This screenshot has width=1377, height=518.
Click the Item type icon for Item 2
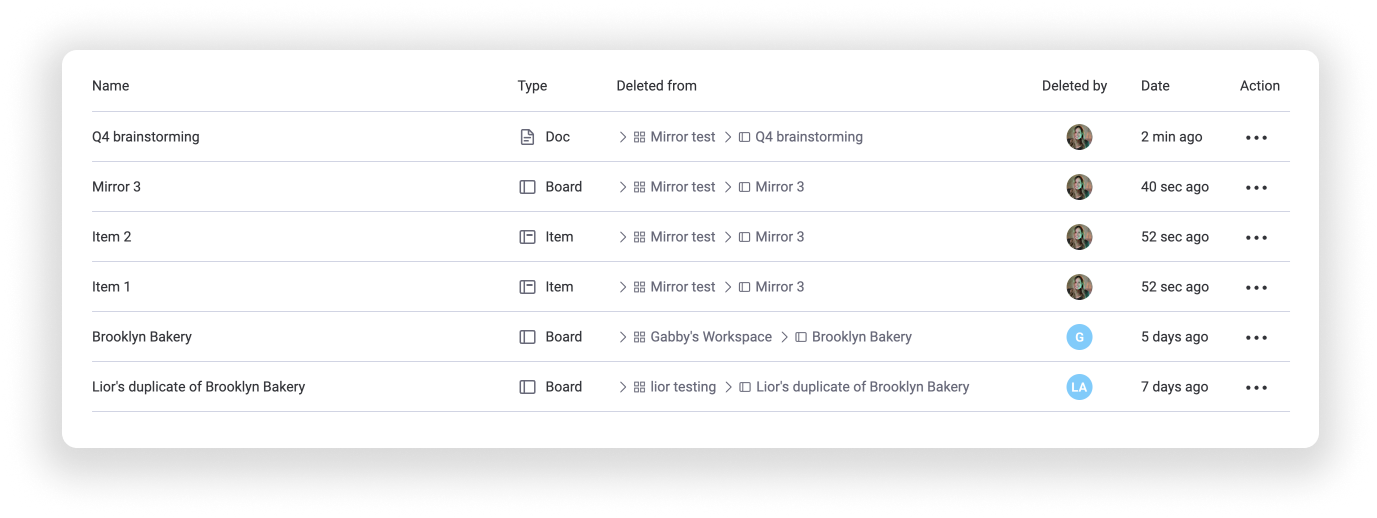[x=527, y=237]
